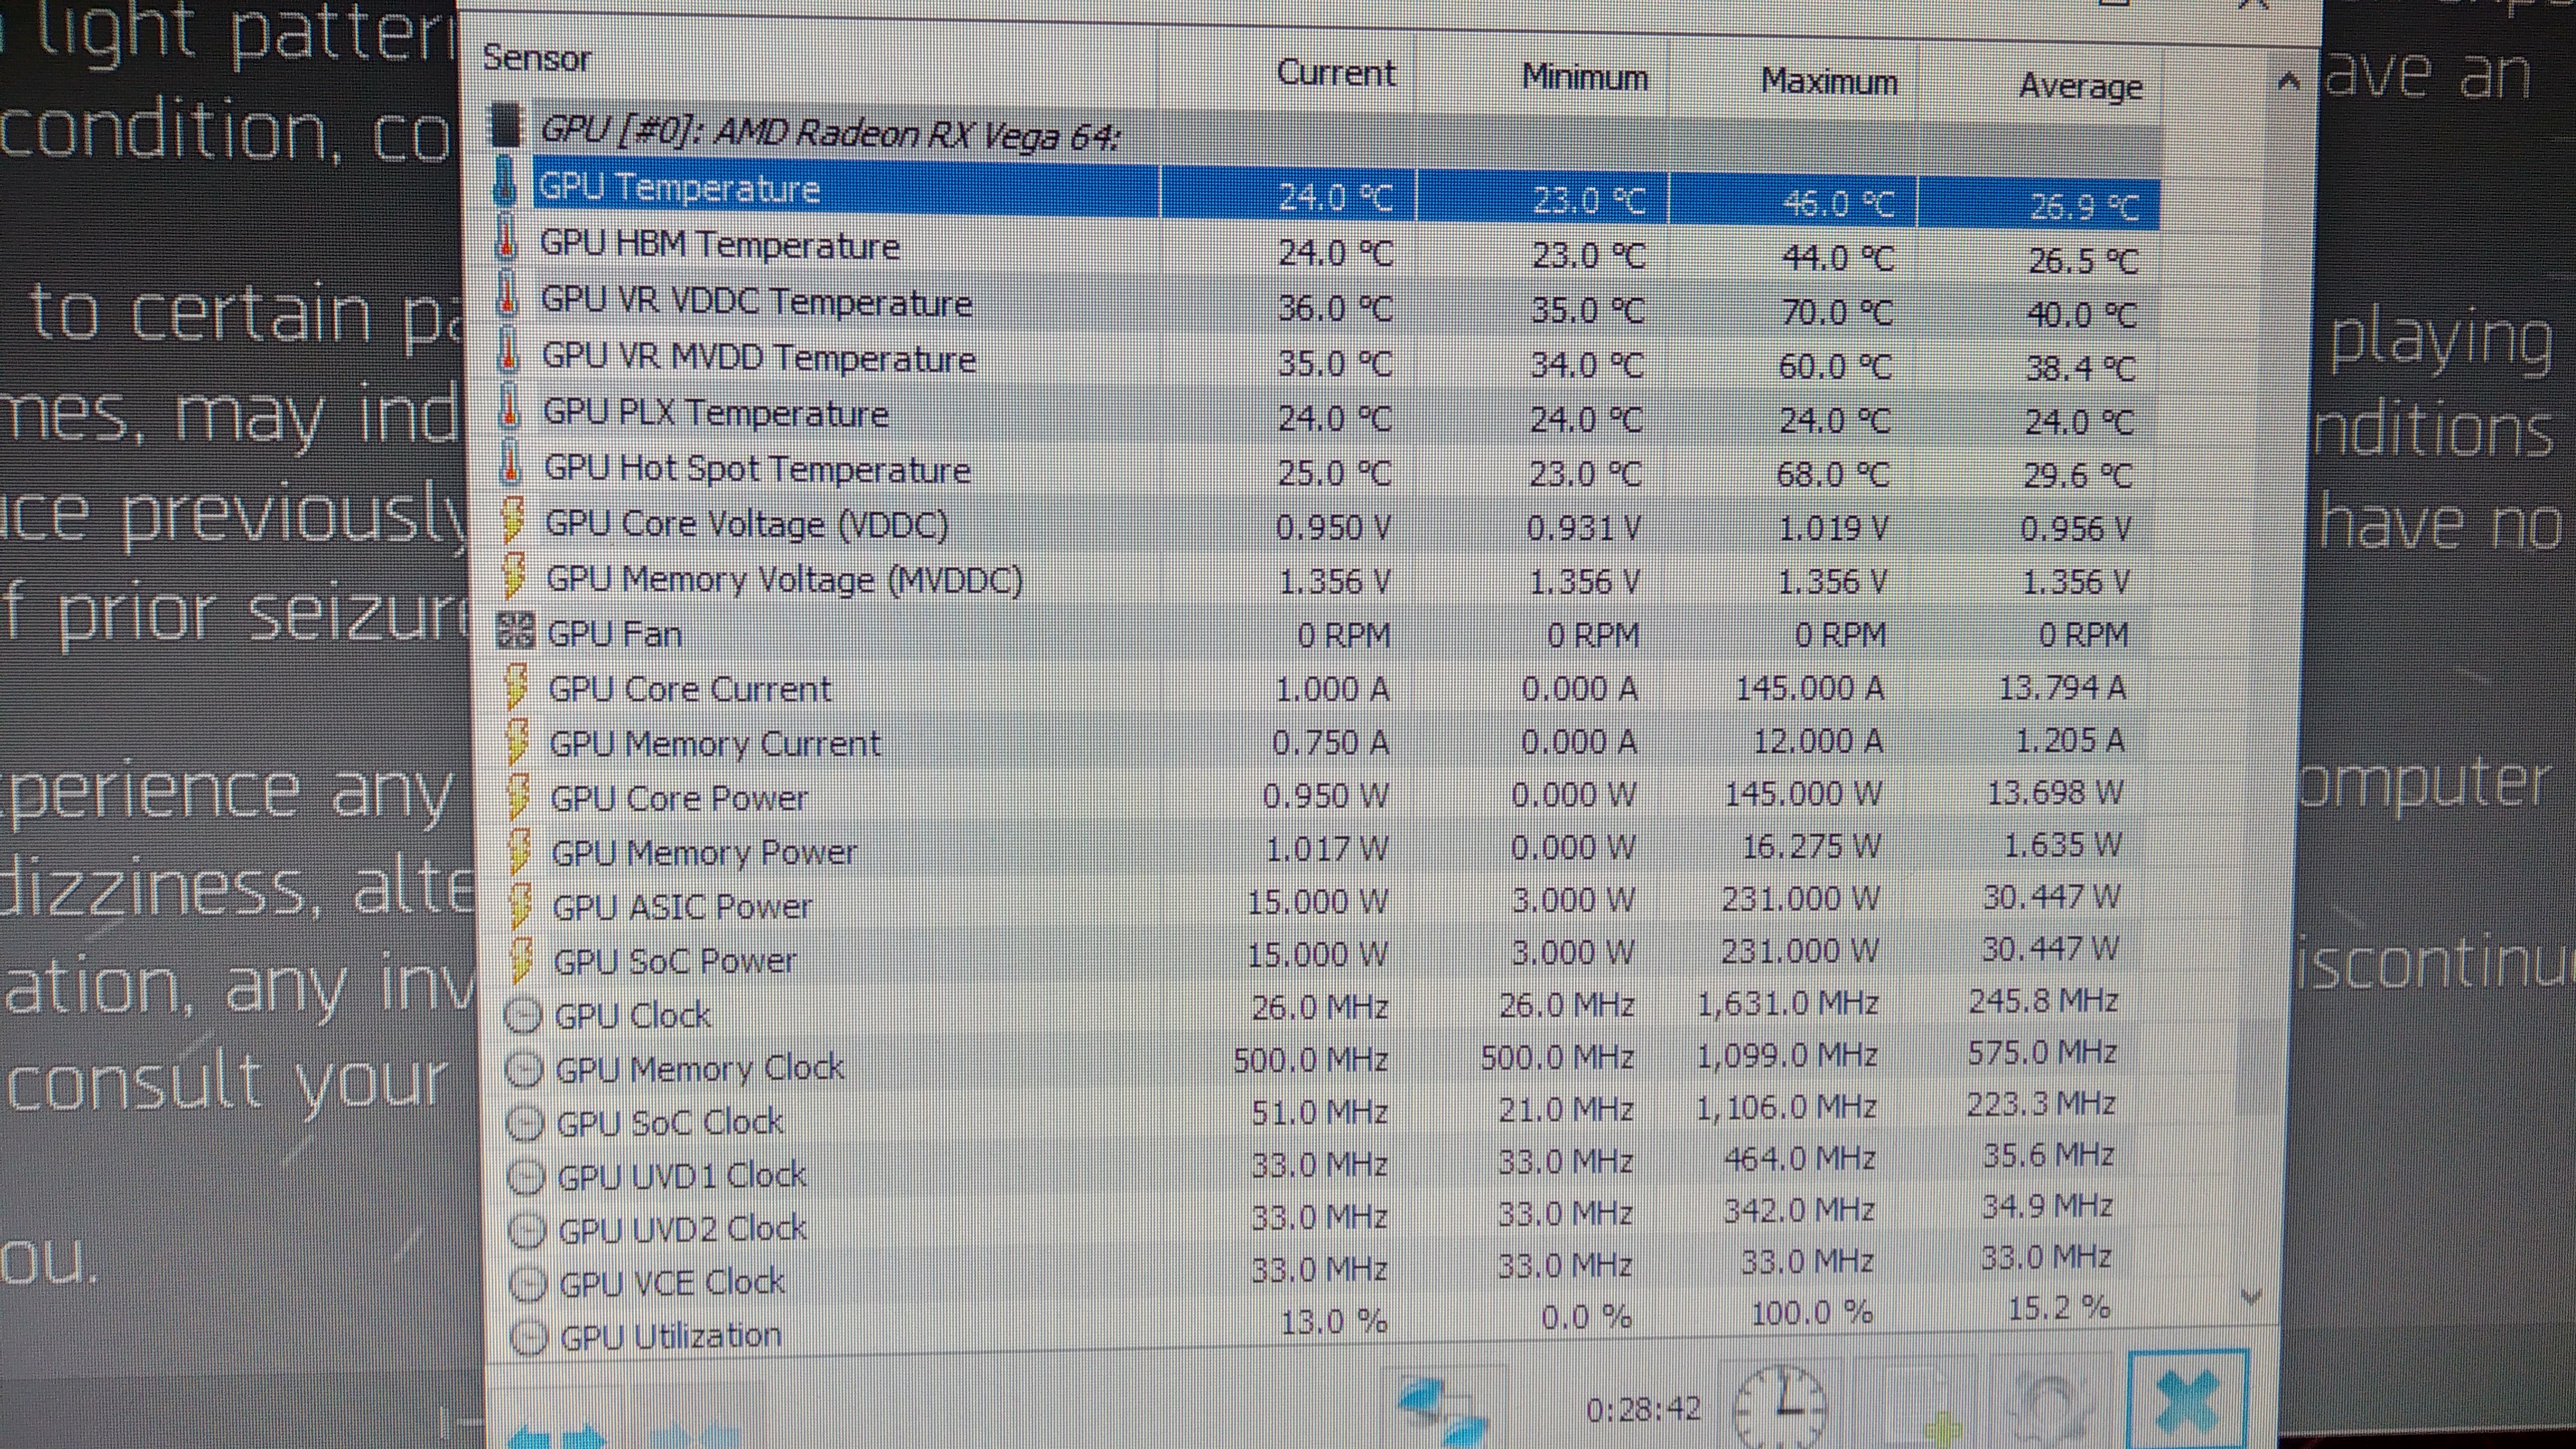Click the GPU Core Voltage lightning icon
Screen dimensions: 2576x1449
tap(514, 520)
